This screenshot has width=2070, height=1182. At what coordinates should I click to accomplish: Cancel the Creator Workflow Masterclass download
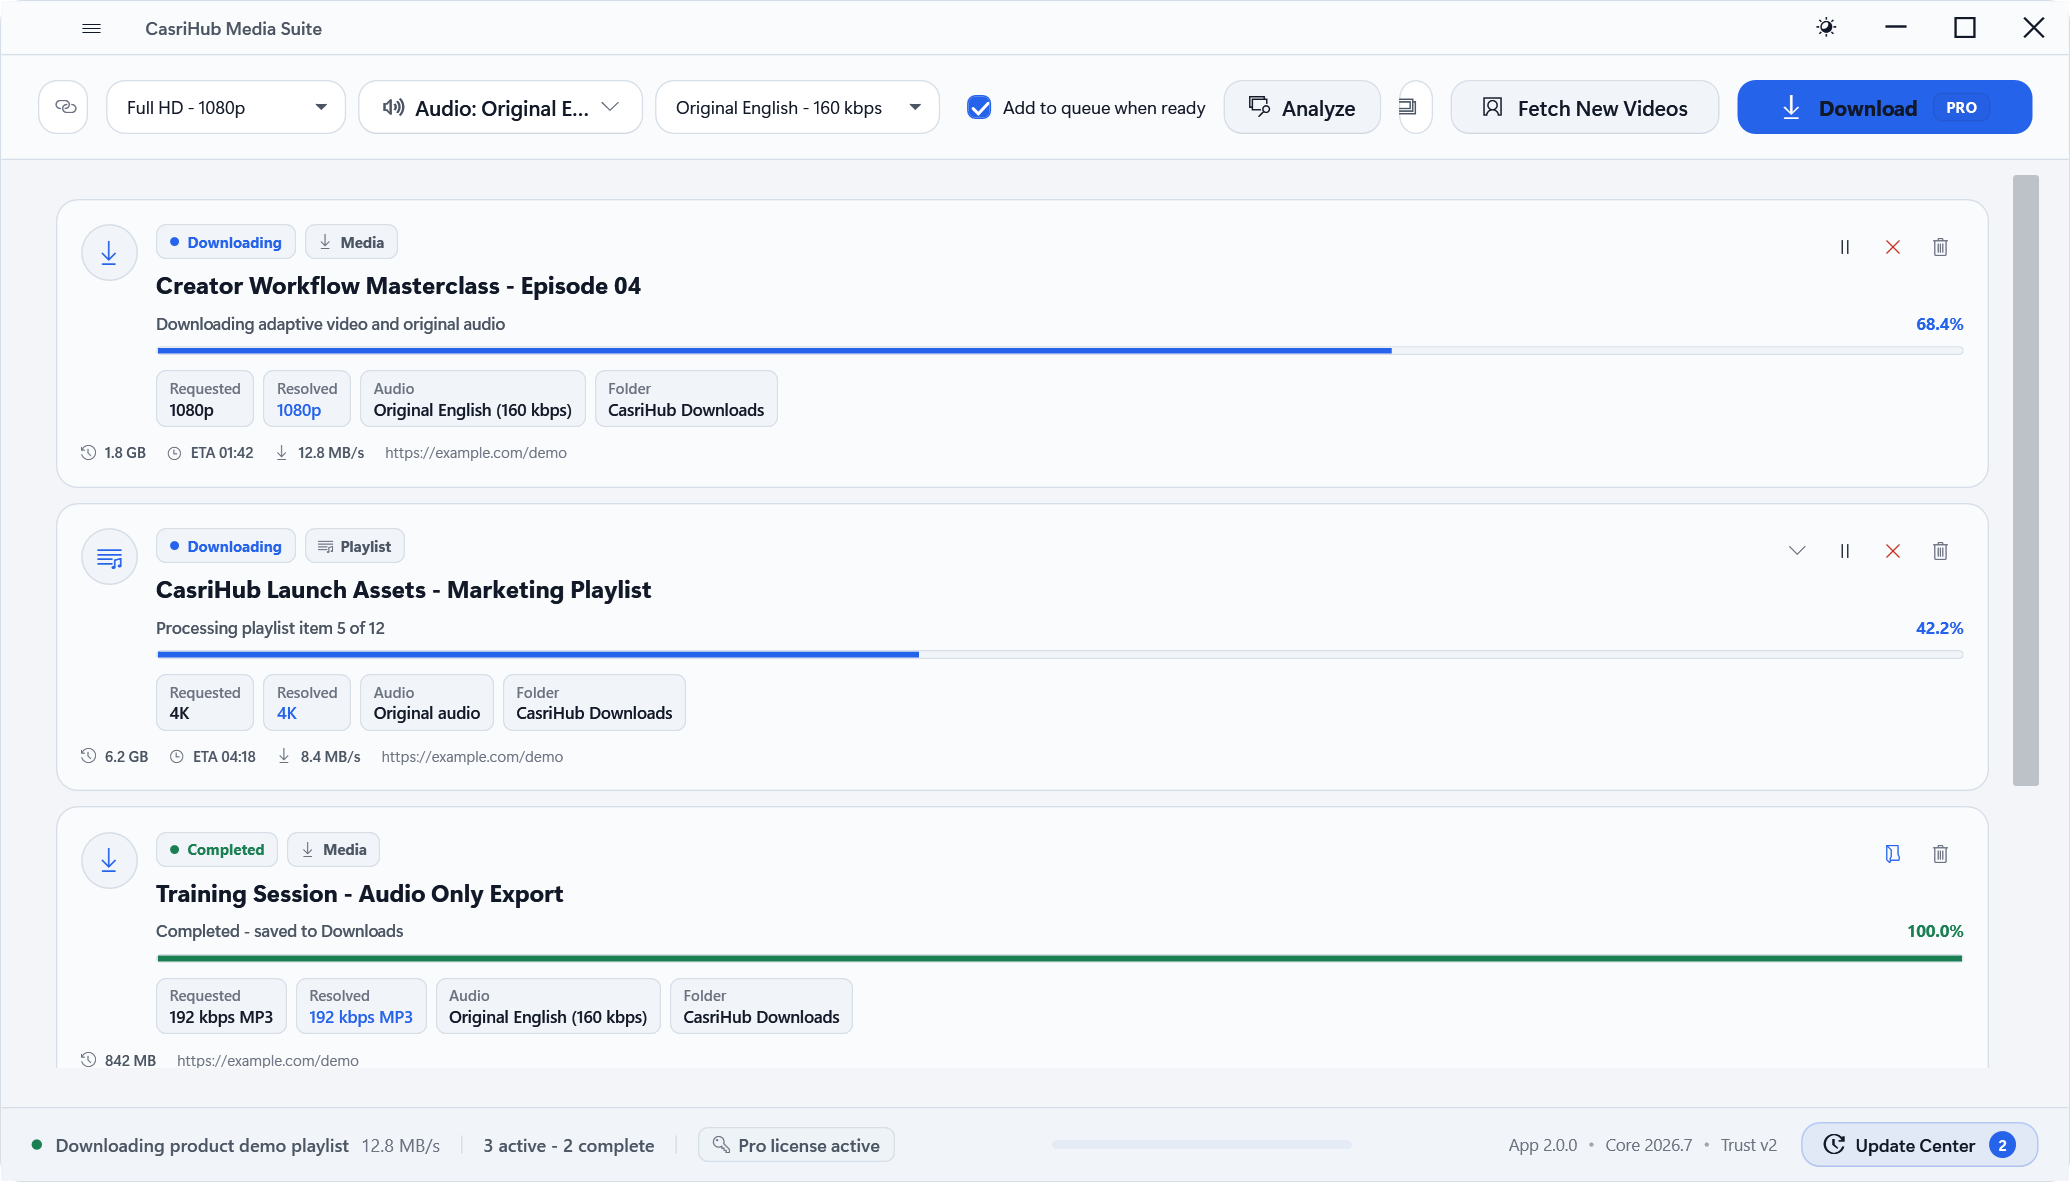(1893, 247)
